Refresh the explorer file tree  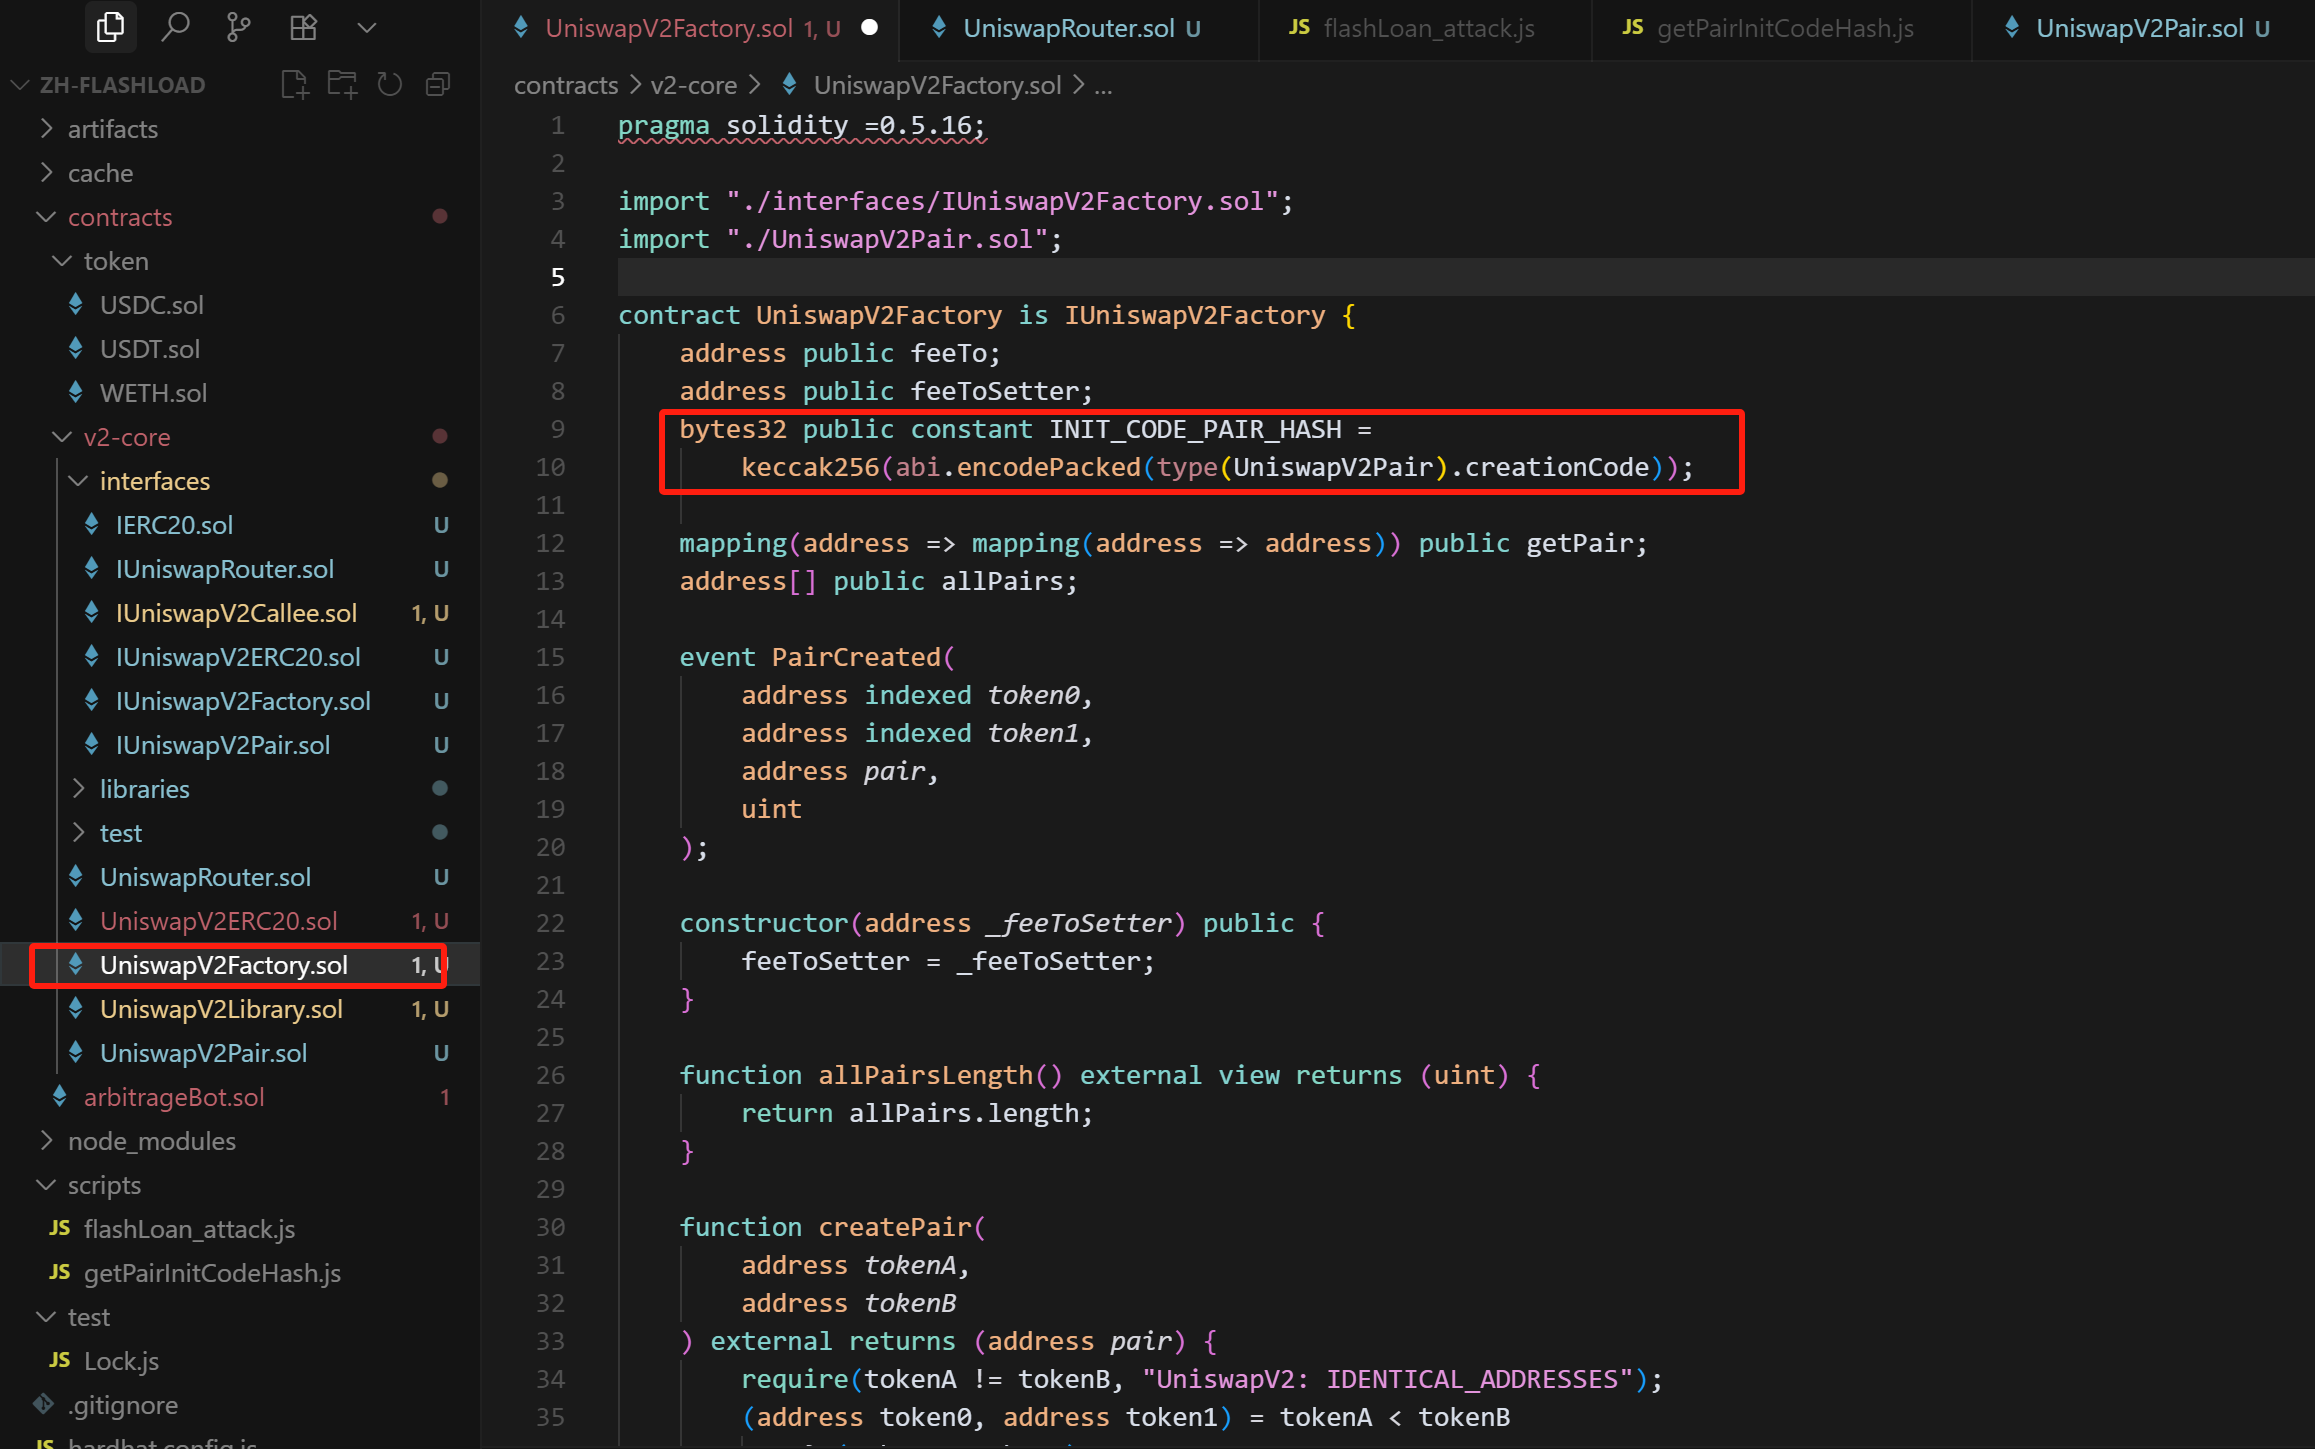coord(390,85)
